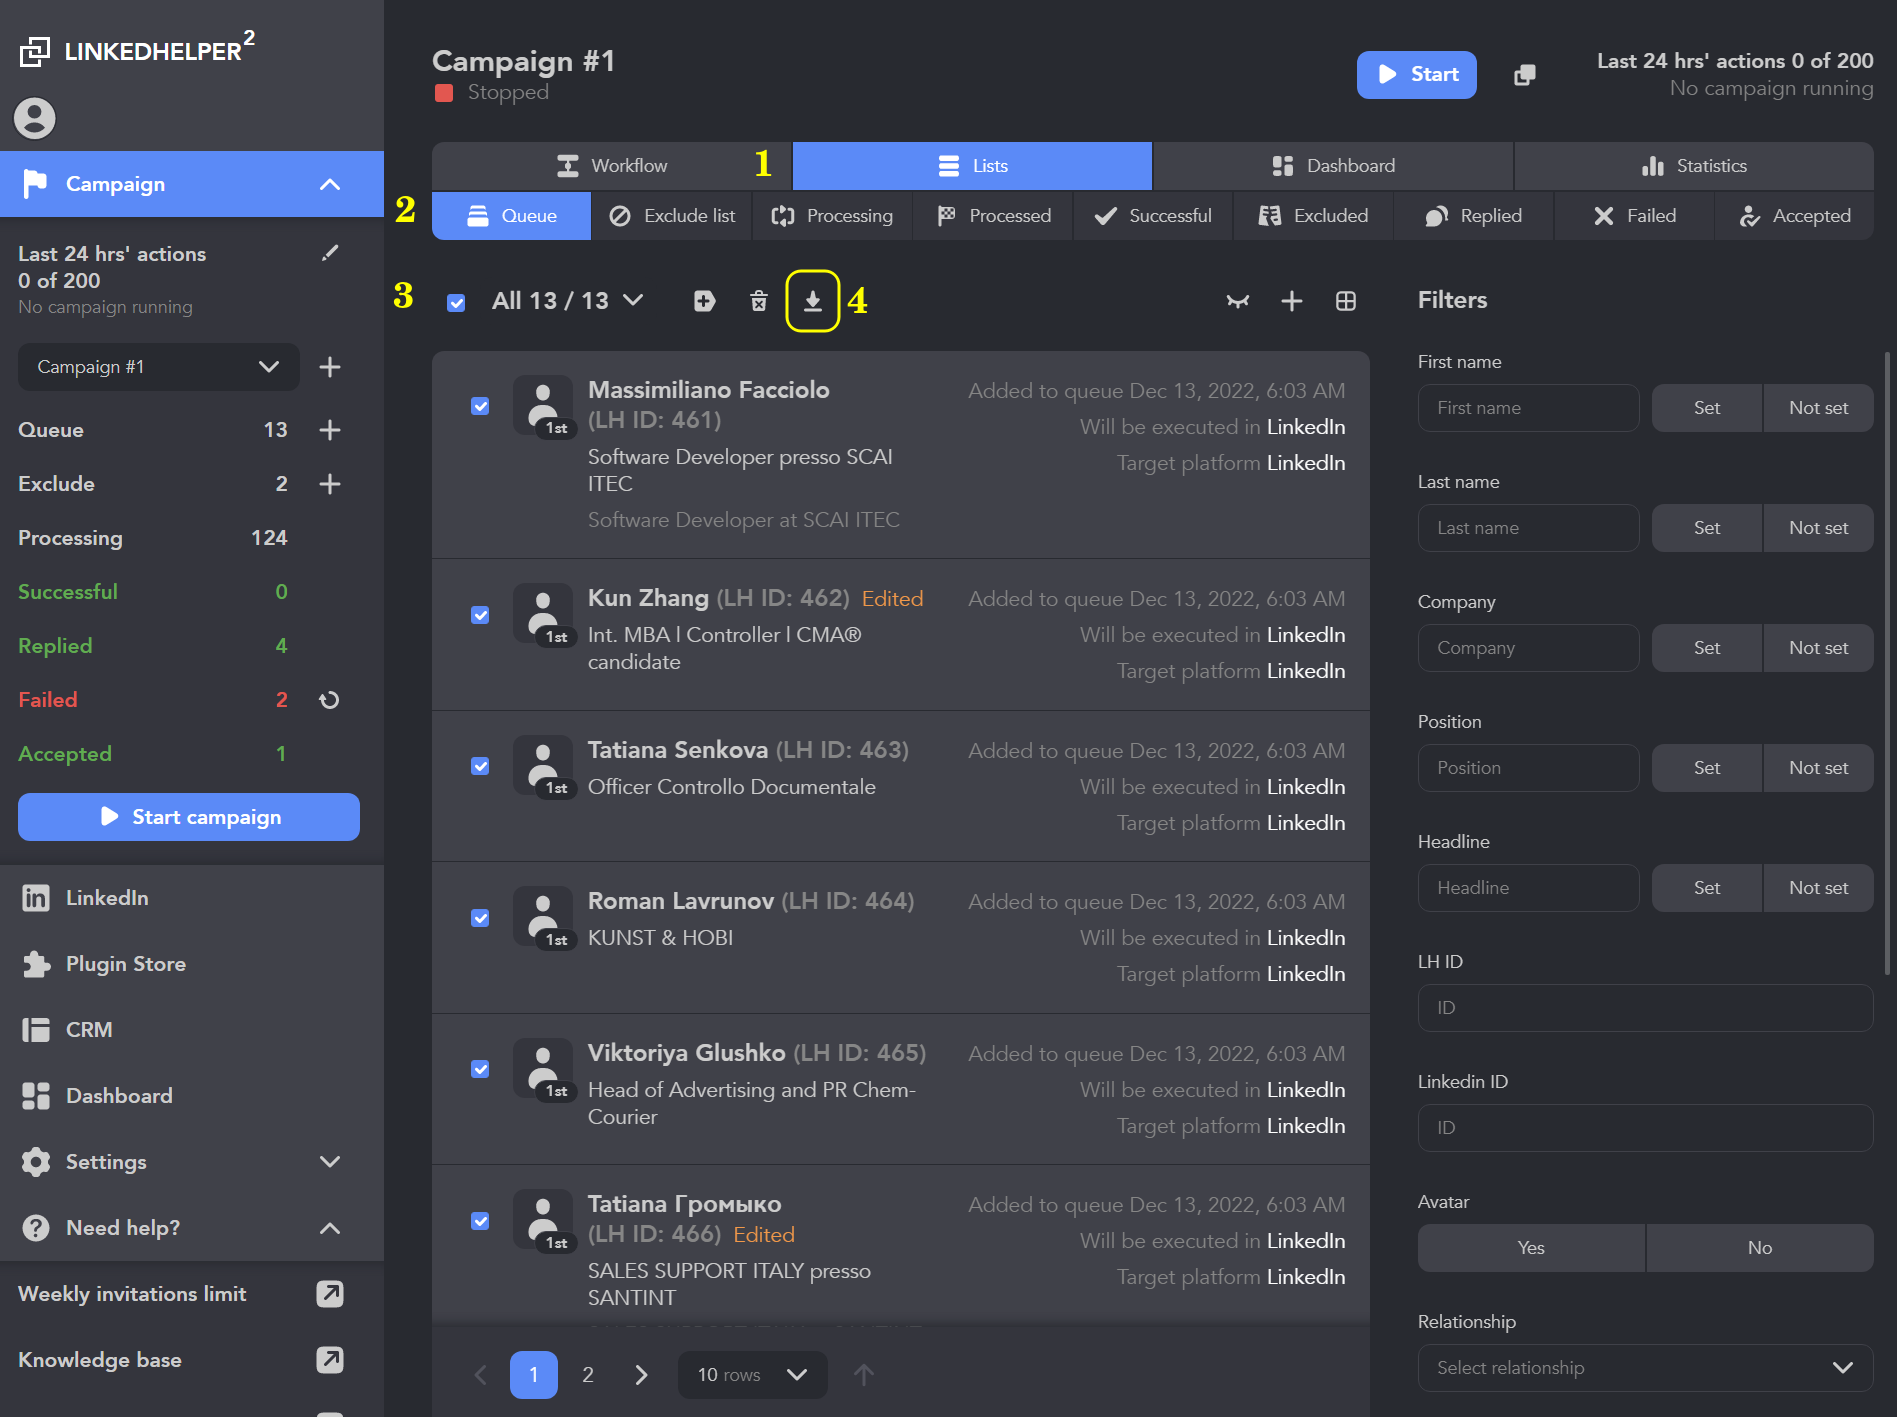
Task: Select the Processed list tab
Action: [x=993, y=216]
